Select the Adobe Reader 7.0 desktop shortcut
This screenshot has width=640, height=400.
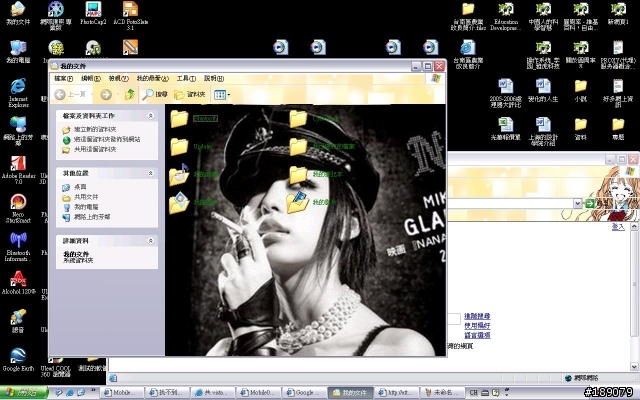coord(18,170)
